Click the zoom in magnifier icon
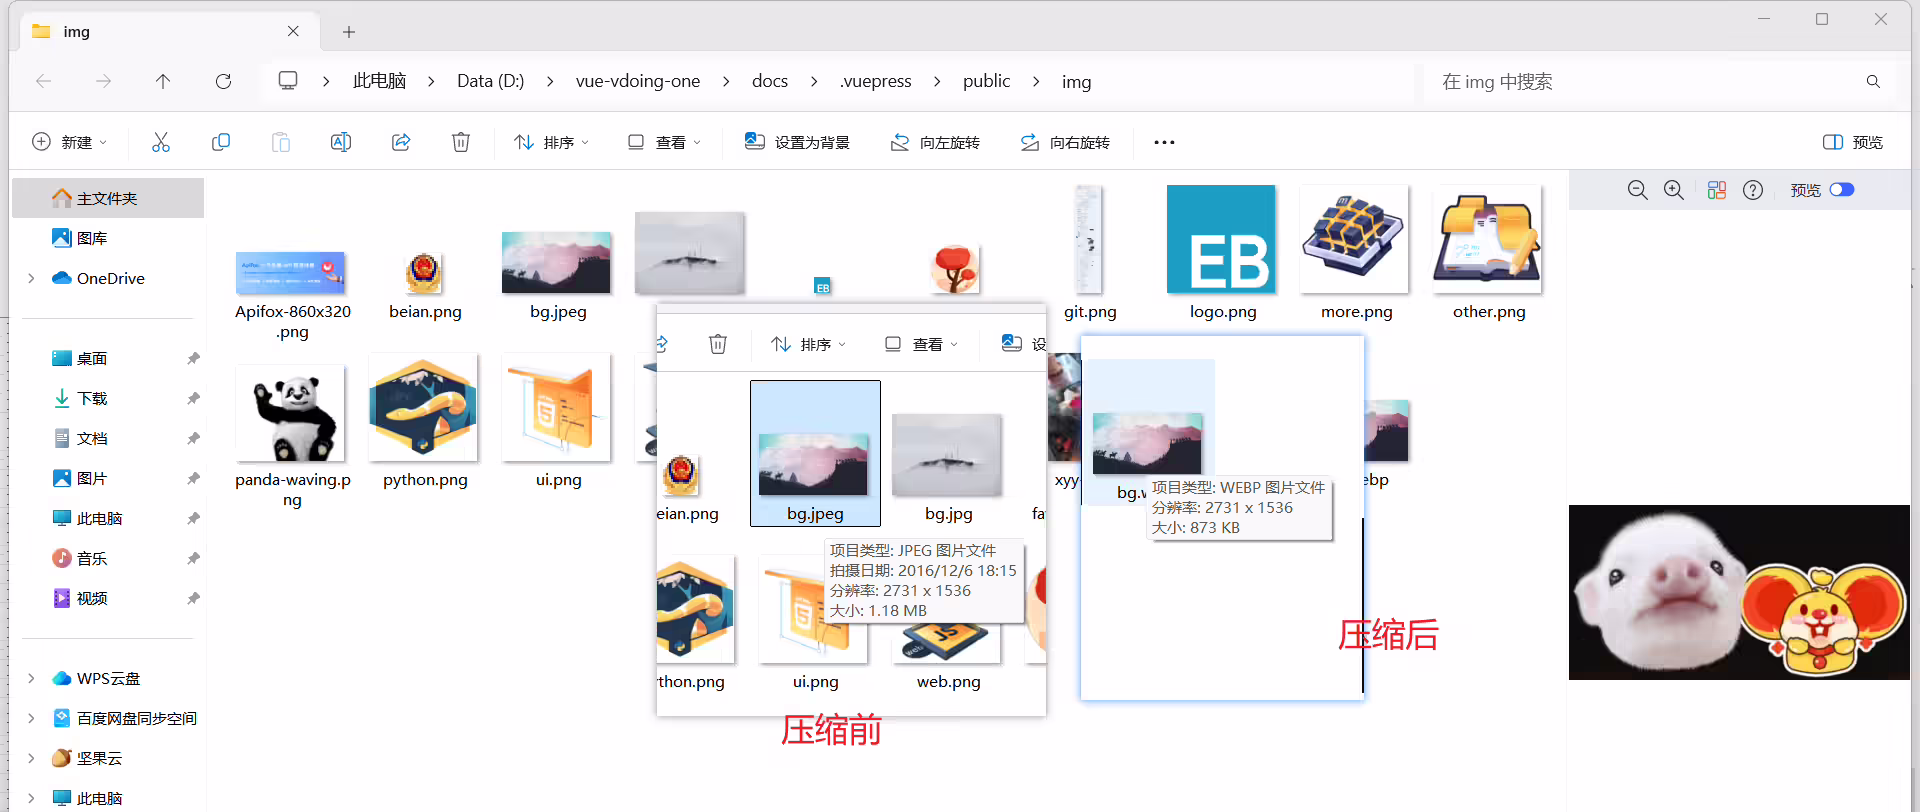The width and height of the screenshot is (1920, 812). [1674, 190]
